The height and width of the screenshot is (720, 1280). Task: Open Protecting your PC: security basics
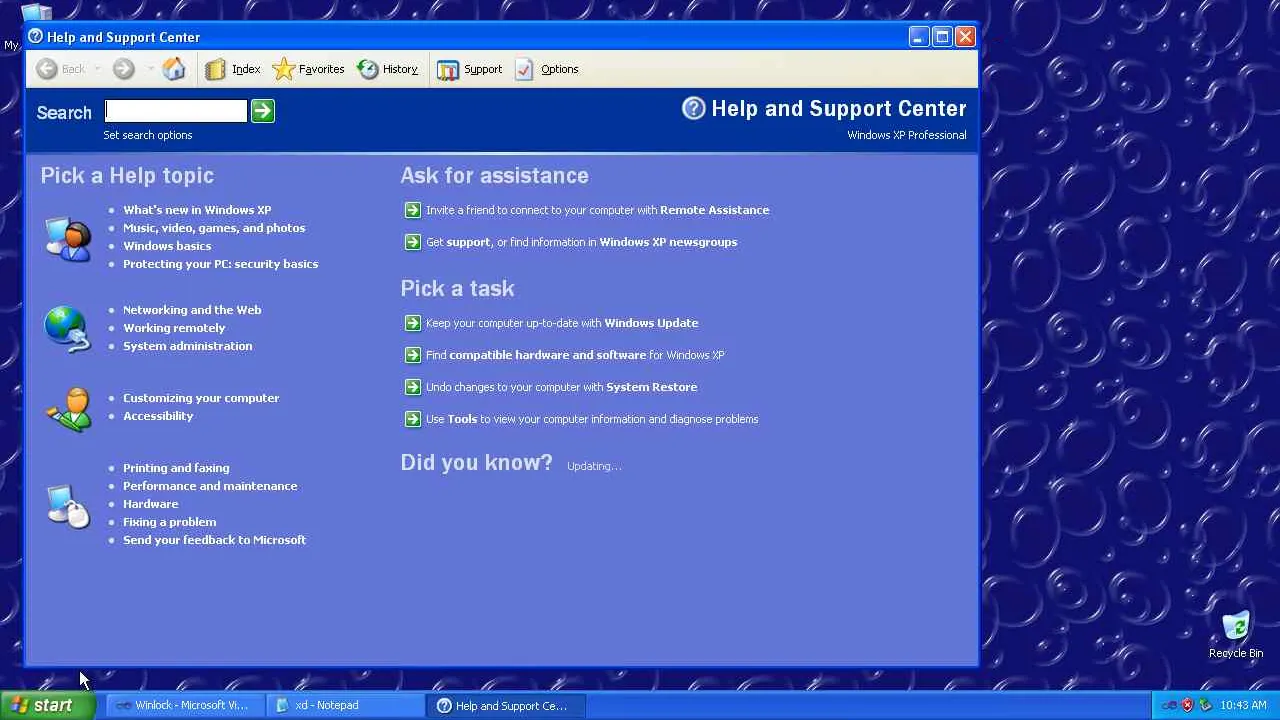click(220, 264)
